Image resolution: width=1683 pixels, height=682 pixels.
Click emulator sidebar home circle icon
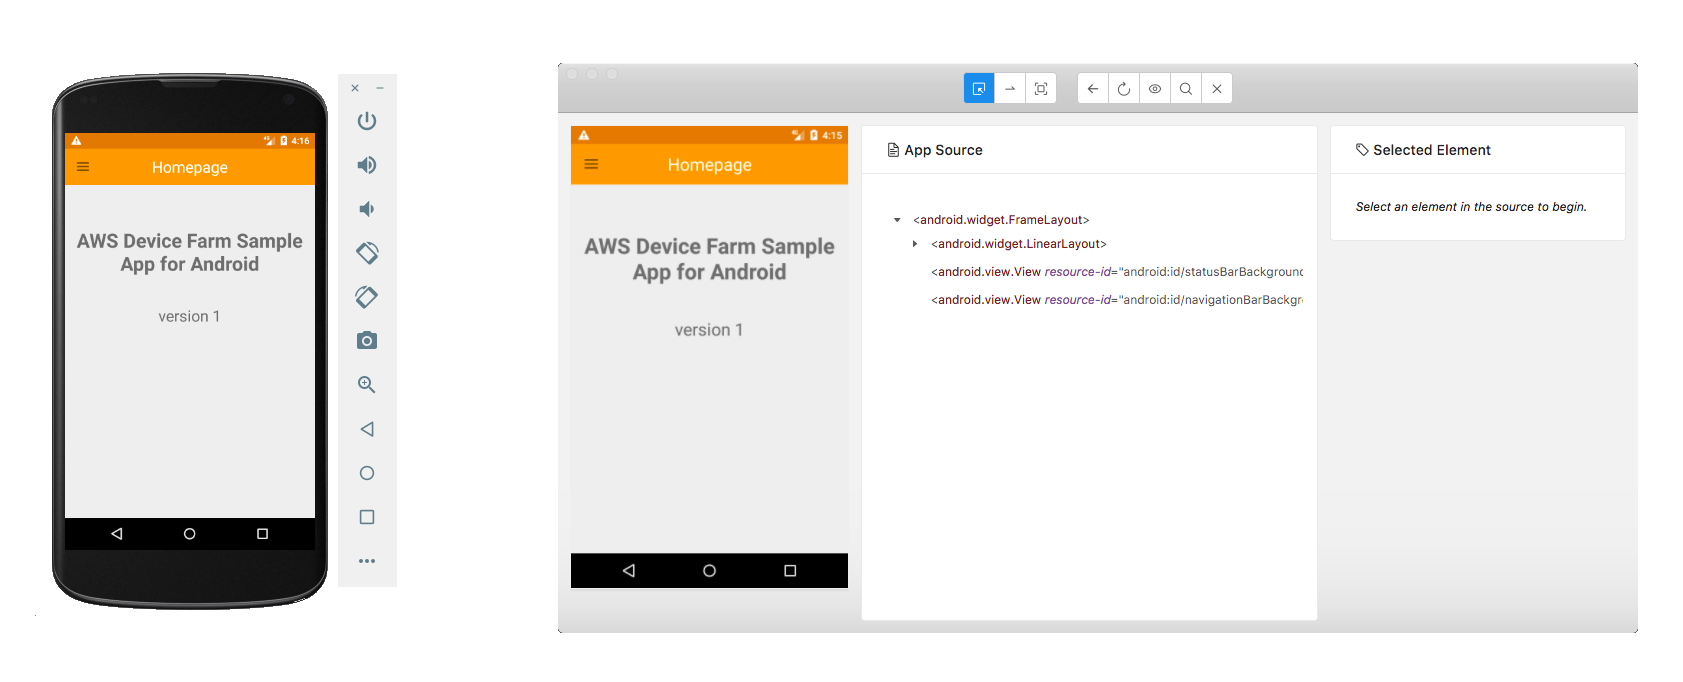point(367,473)
